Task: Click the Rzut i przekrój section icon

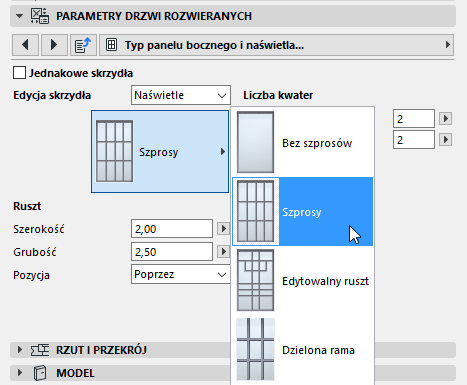Action: (x=40, y=350)
